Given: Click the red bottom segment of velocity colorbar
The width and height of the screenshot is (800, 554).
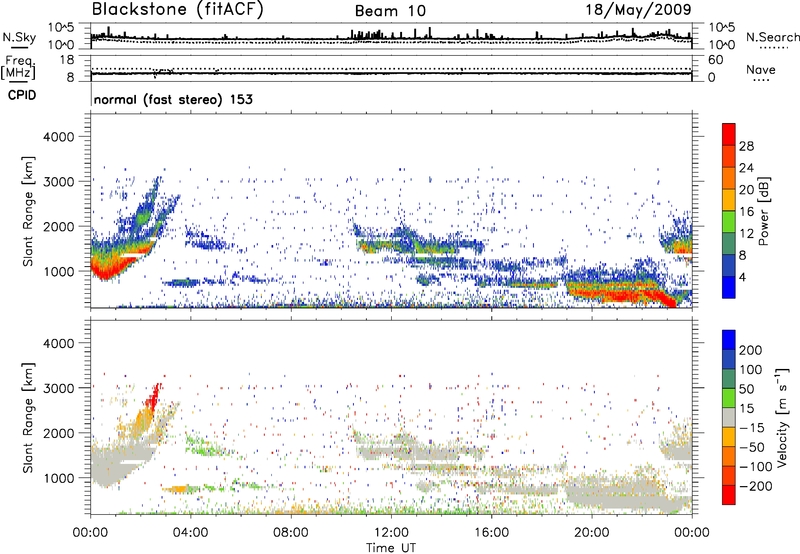Looking at the screenshot, I should click(729, 495).
